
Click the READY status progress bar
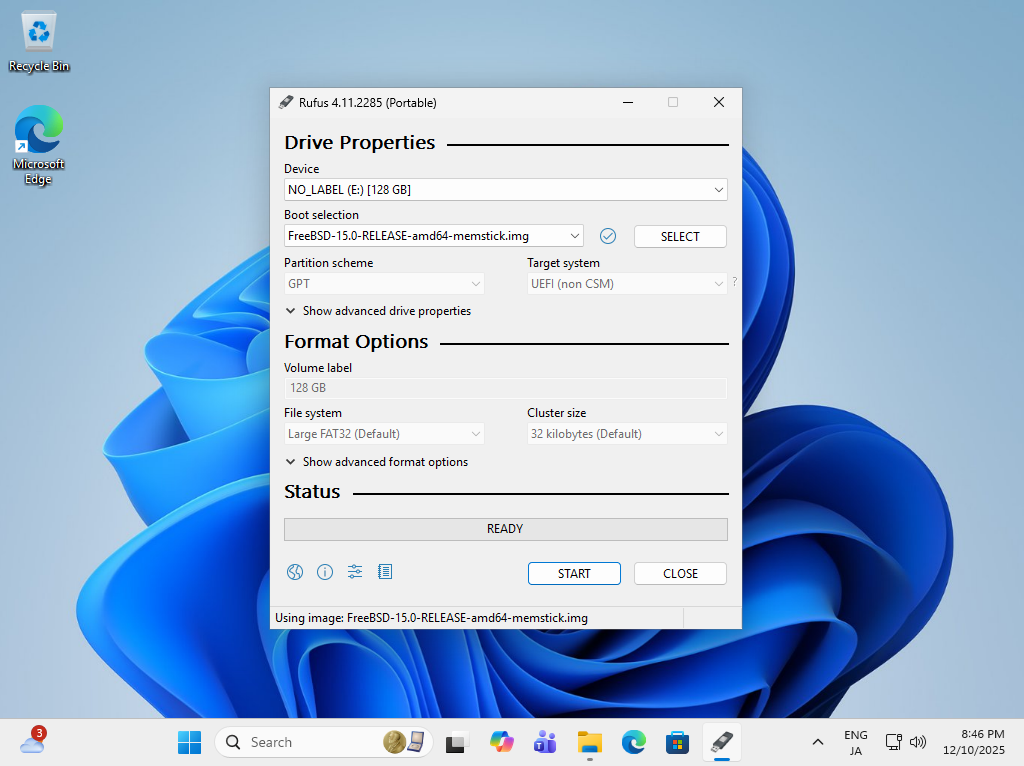505,528
